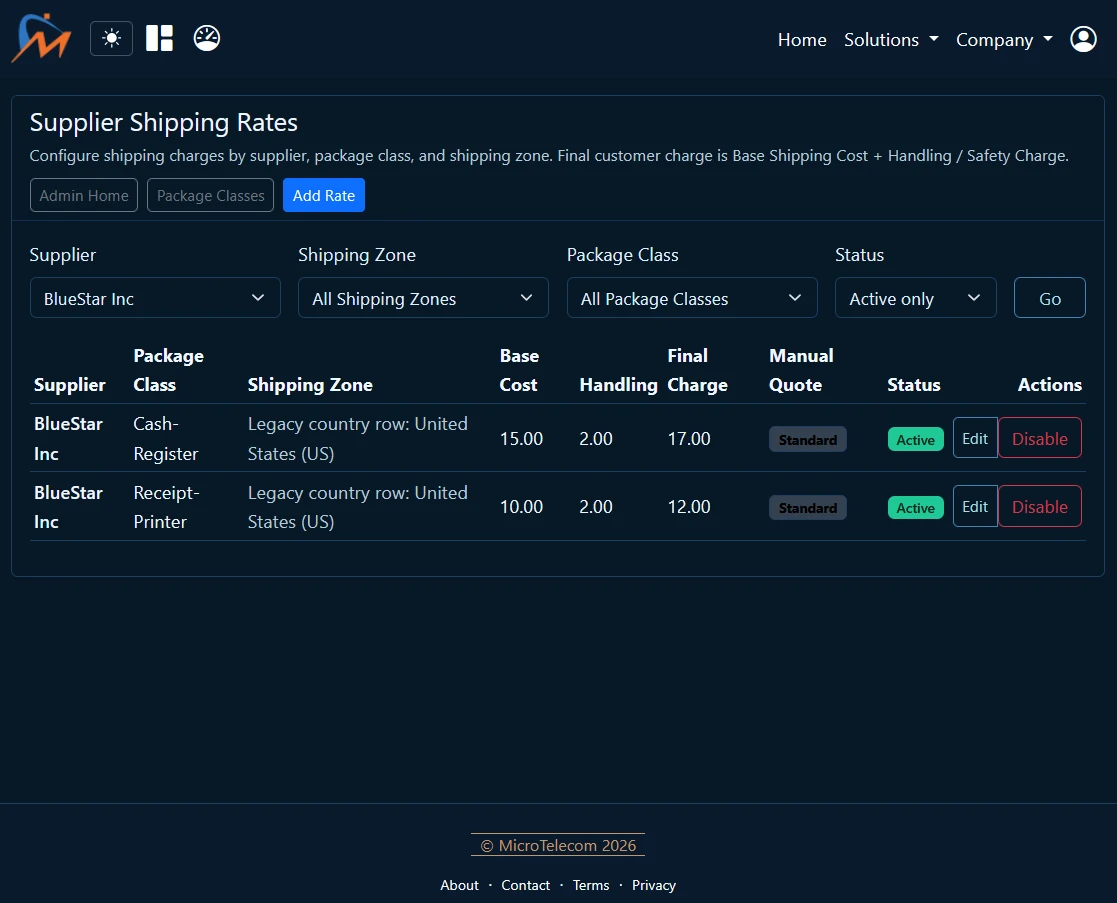1117x903 pixels.
Task: Click Standard badge in Cash-Register row
Action: point(808,439)
